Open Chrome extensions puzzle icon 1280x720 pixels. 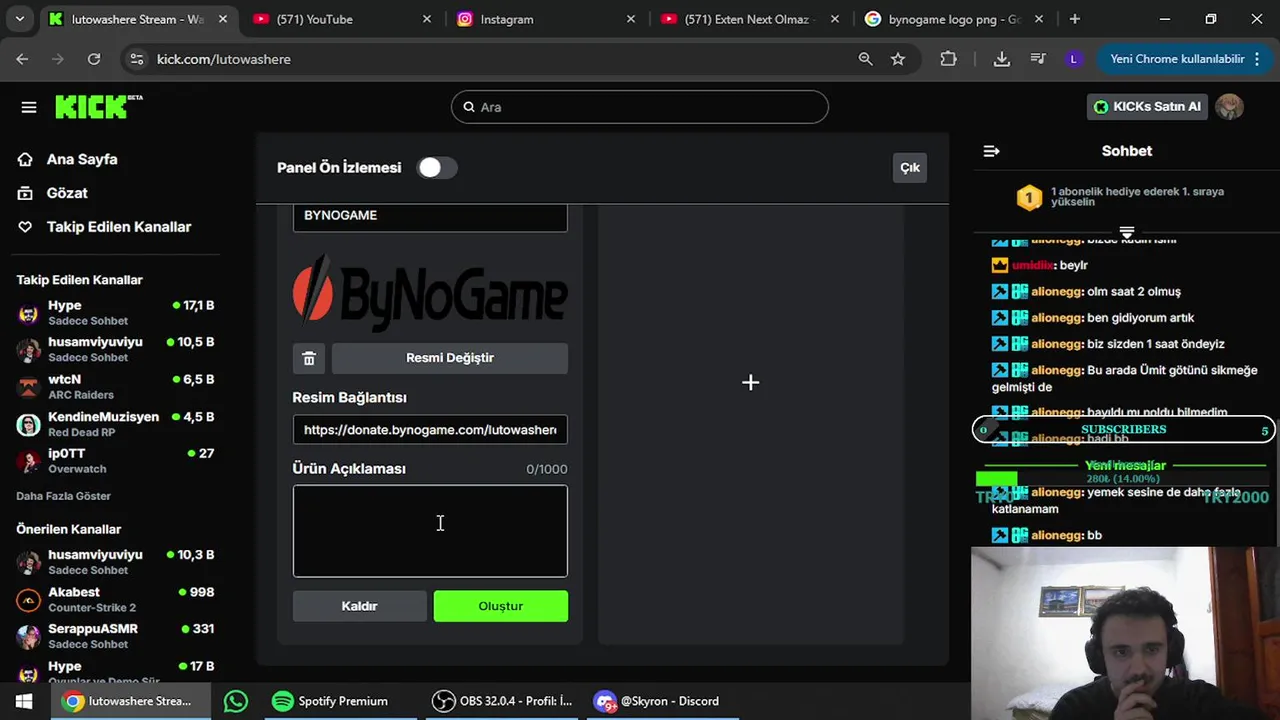point(949,59)
